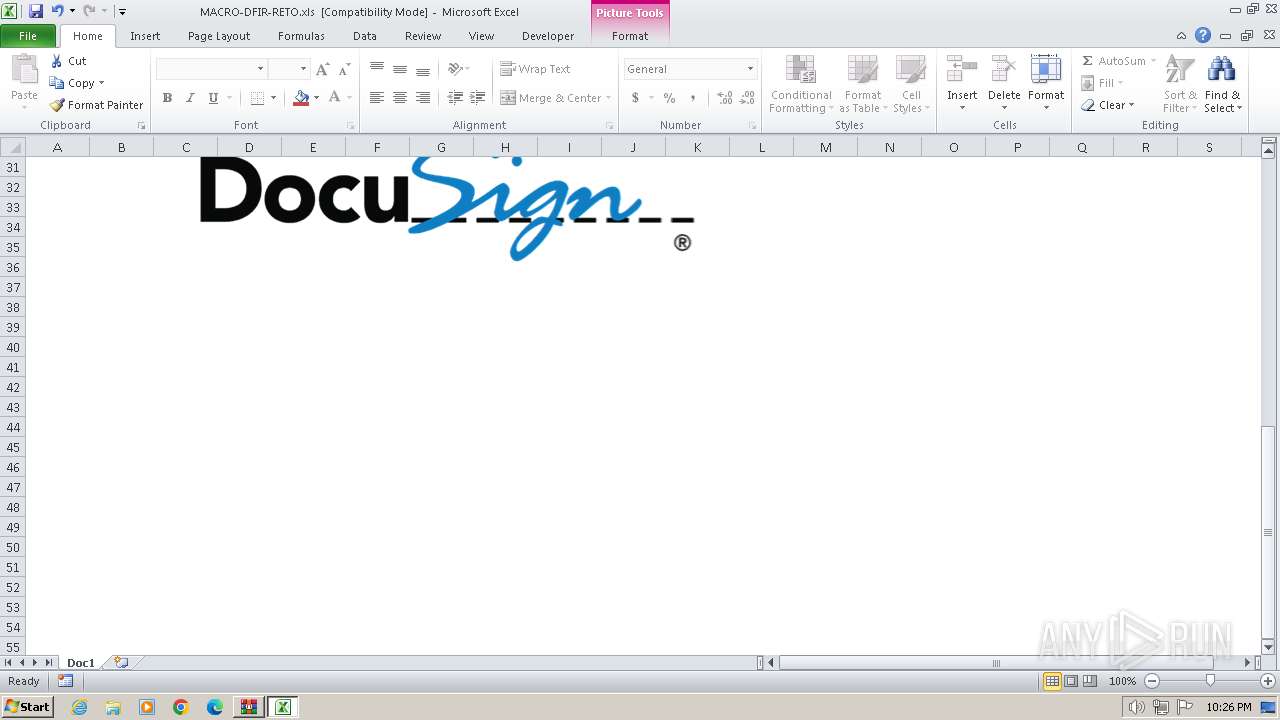
Task: Align text to the top
Action: (377, 69)
